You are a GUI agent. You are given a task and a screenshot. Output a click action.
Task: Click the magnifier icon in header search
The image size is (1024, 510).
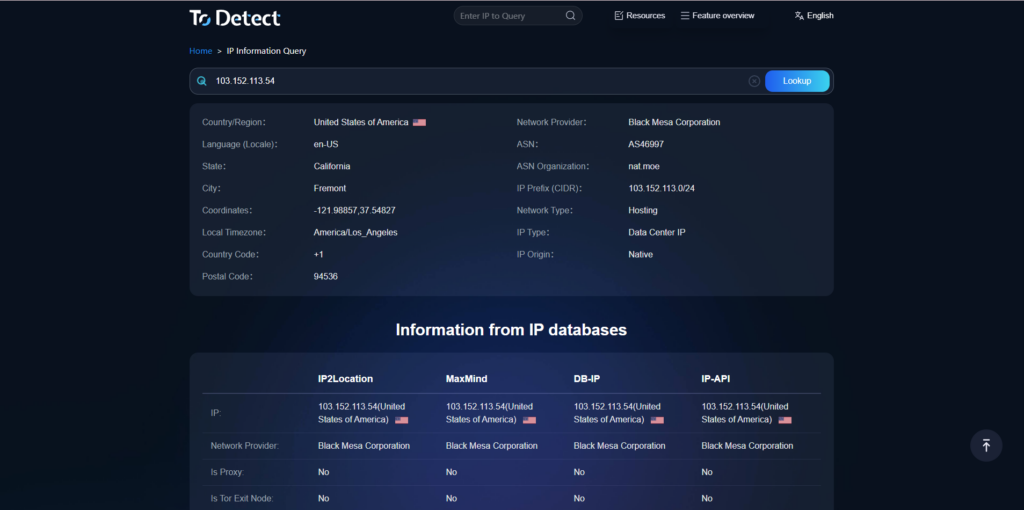(x=570, y=16)
